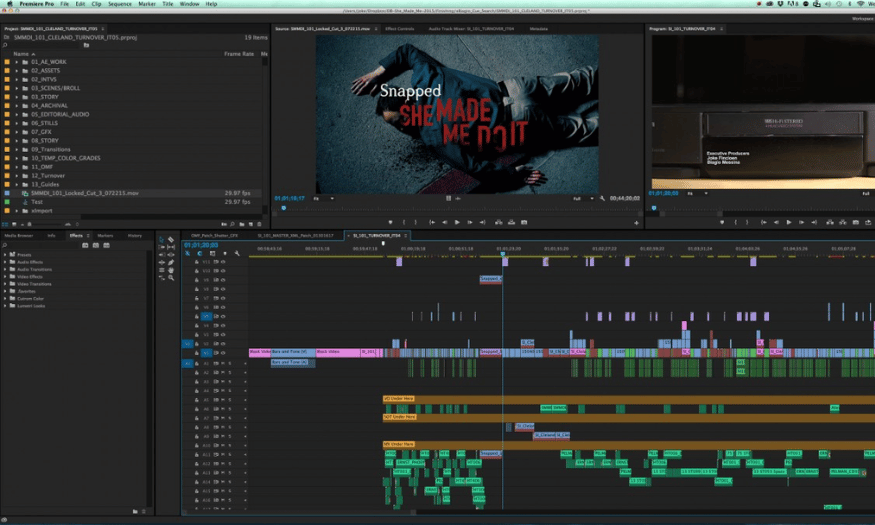Screen dimensions: 875x525
Task: Click timeline timecode 01;01;20;03
Action: point(201,245)
